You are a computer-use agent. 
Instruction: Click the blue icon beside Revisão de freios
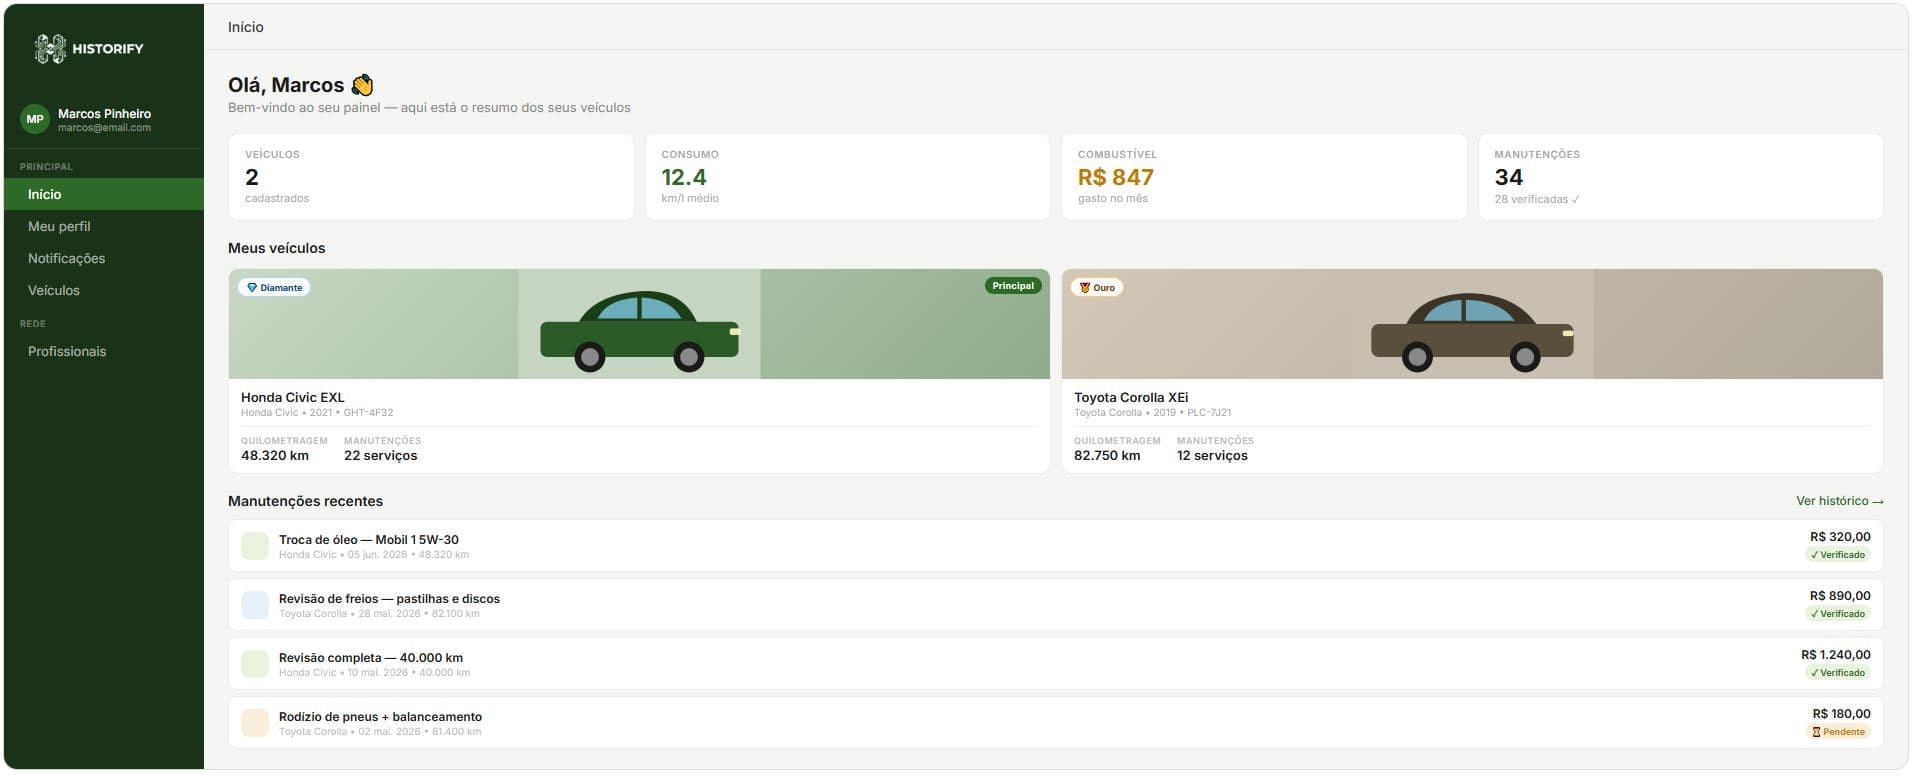pos(255,605)
